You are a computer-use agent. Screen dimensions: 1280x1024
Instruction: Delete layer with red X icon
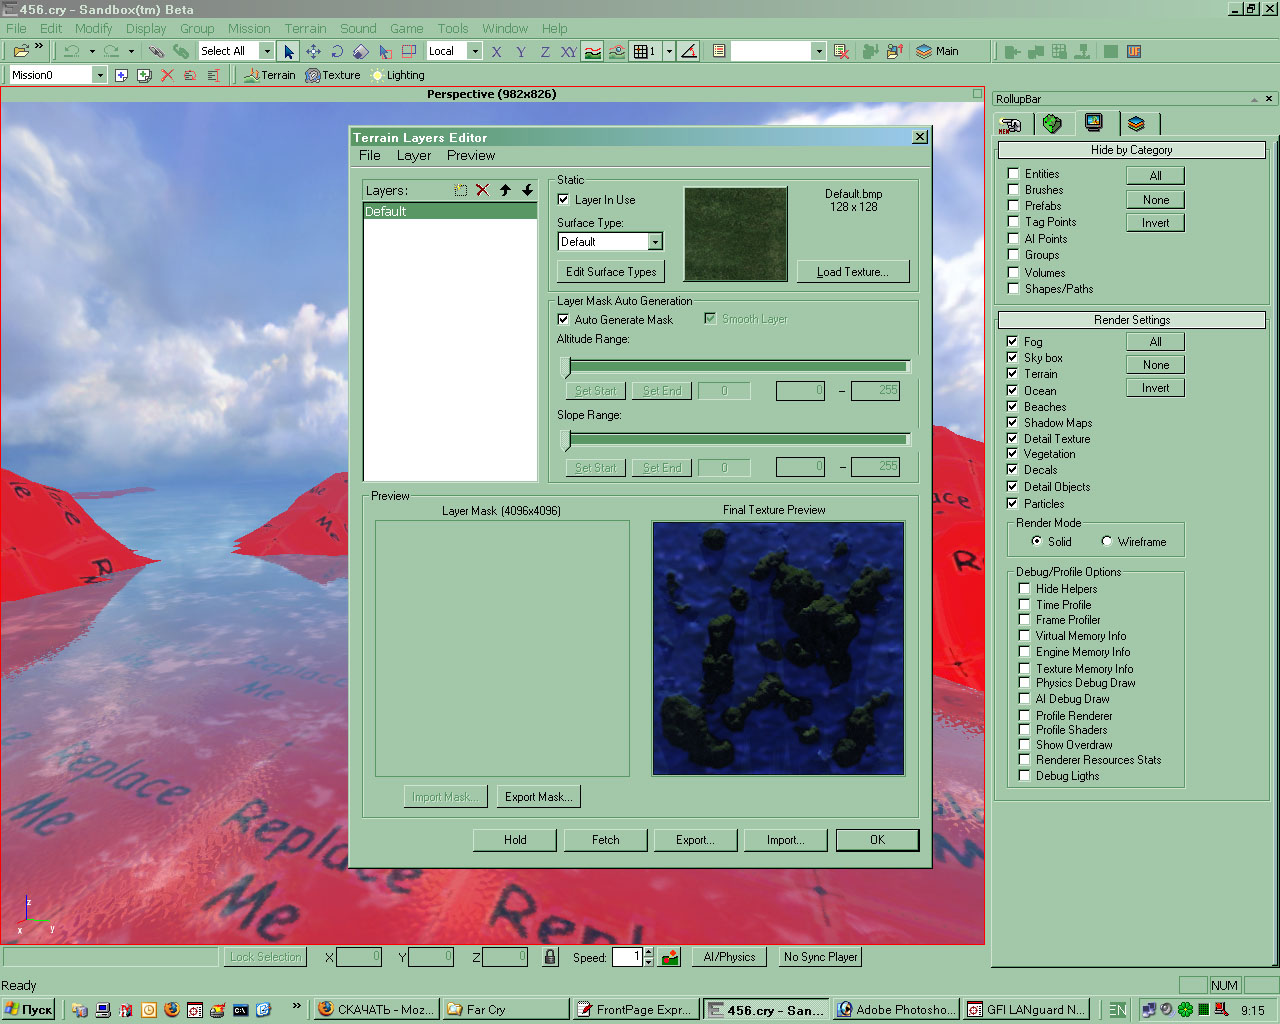point(482,190)
